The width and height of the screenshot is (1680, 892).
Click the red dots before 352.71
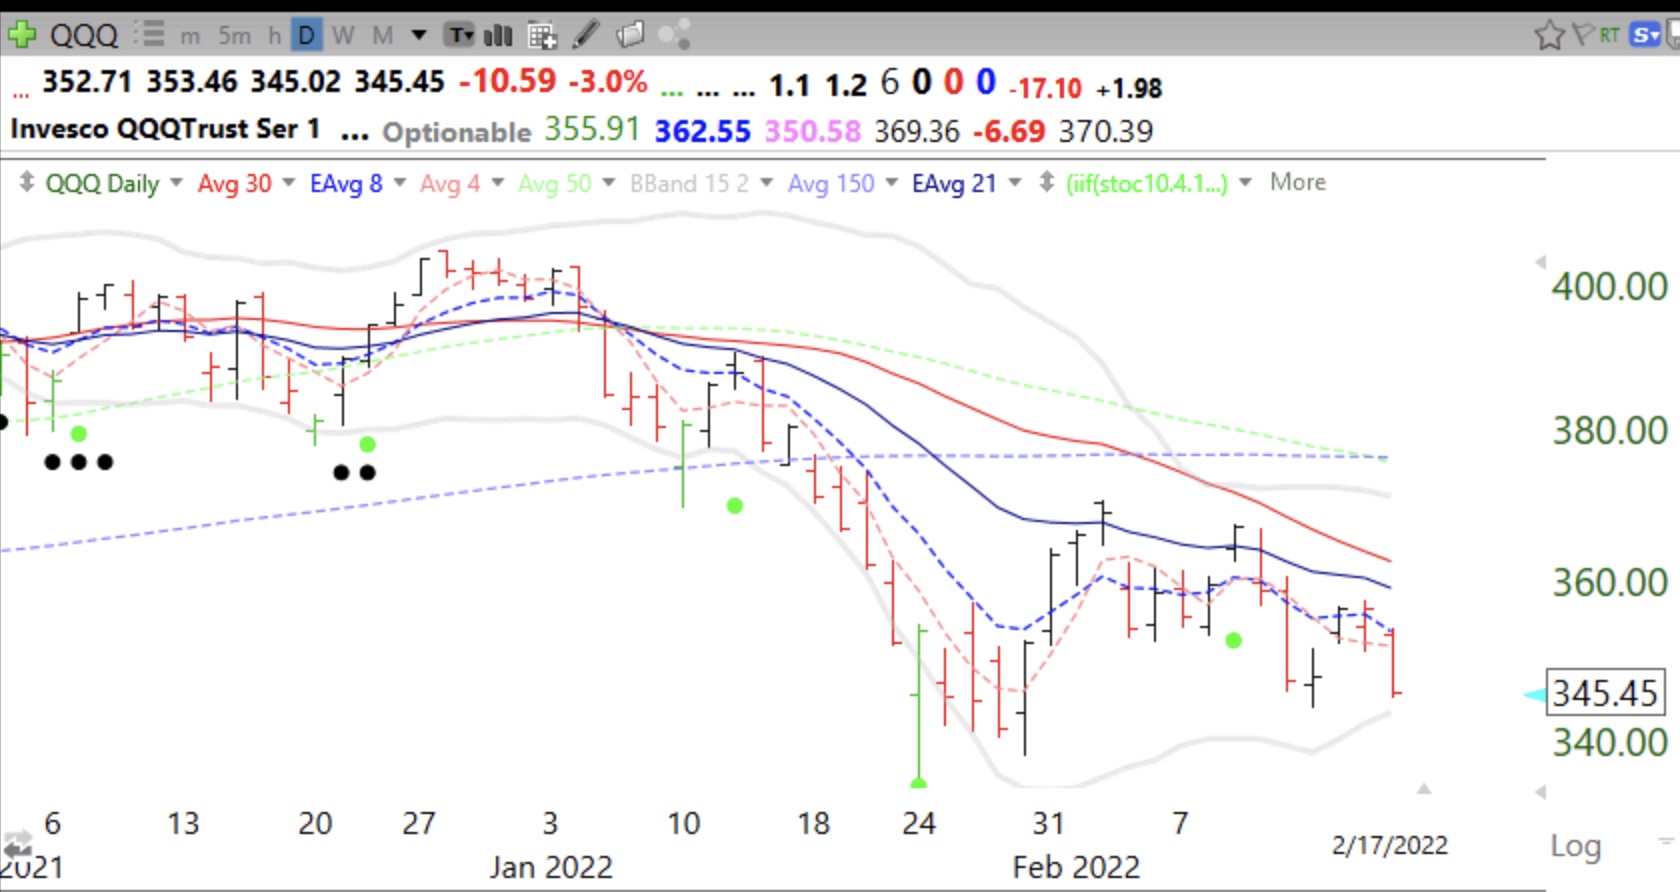[20, 94]
